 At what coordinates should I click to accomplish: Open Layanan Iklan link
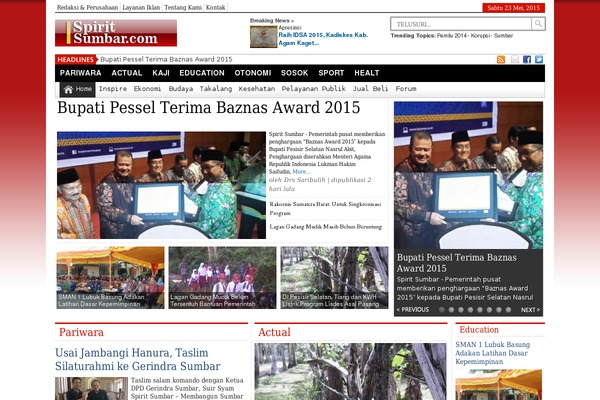141,7
